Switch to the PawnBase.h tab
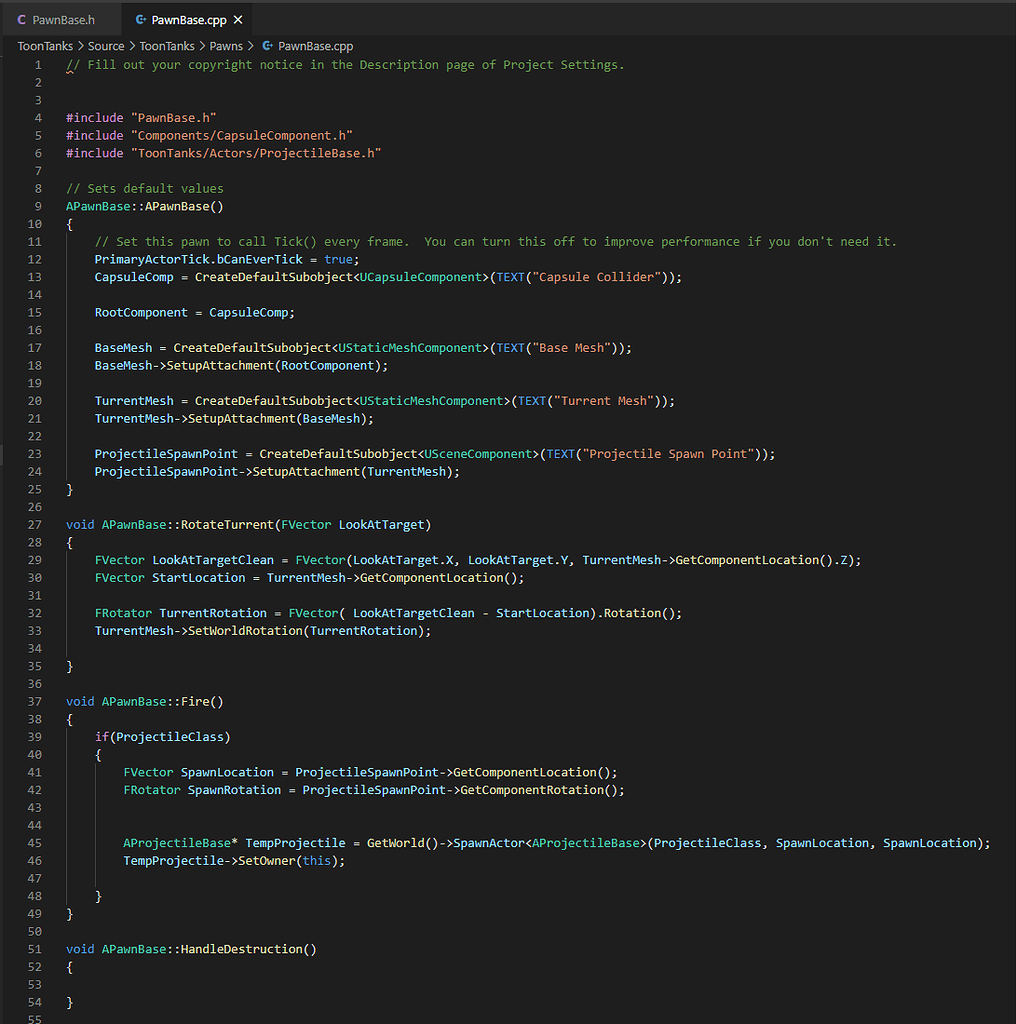The image size is (1016, 1024). 63,20
